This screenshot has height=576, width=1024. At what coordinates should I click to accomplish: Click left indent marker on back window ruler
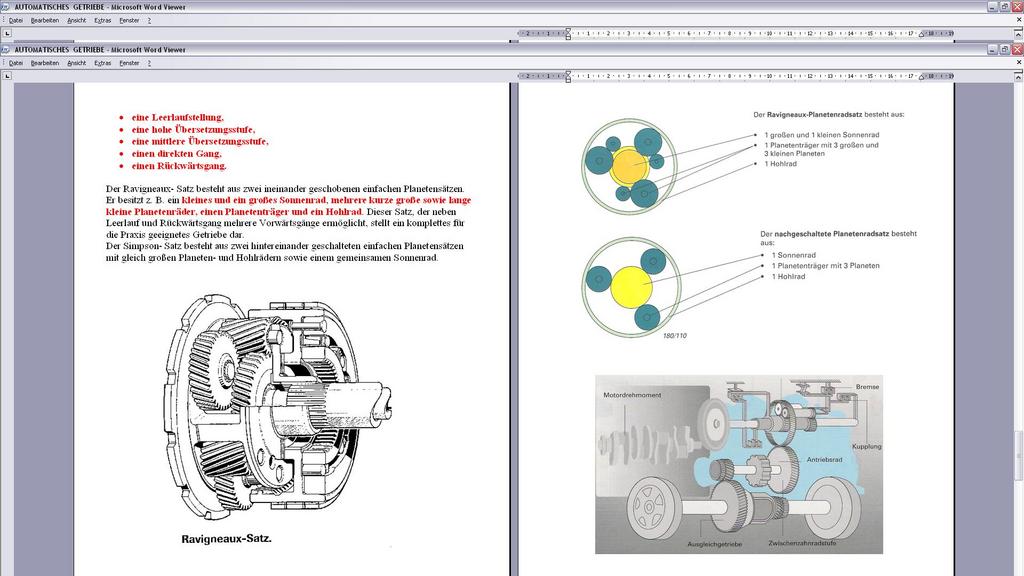coord(568,33)
